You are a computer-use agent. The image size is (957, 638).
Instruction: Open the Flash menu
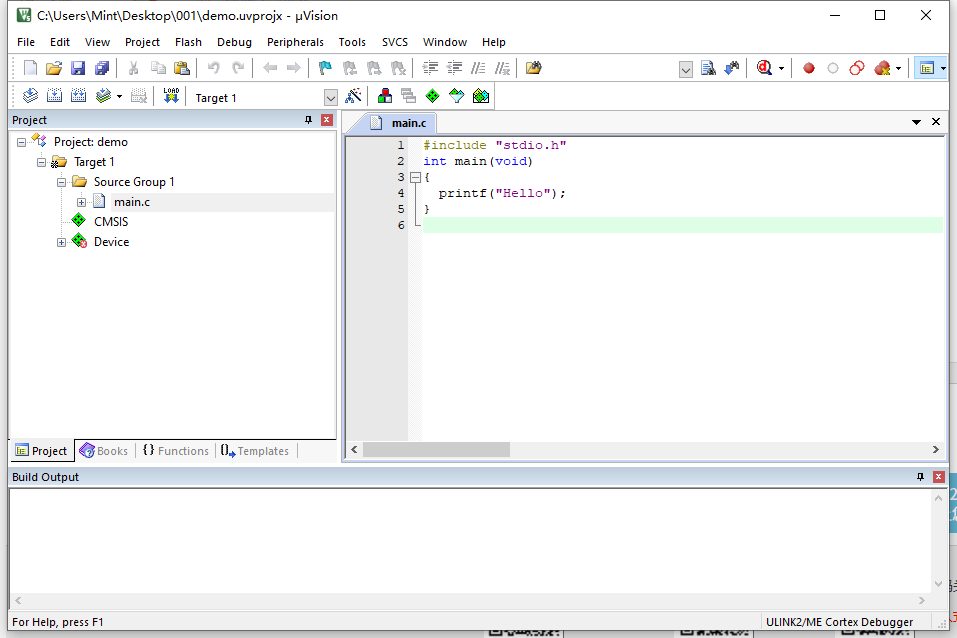188,42
